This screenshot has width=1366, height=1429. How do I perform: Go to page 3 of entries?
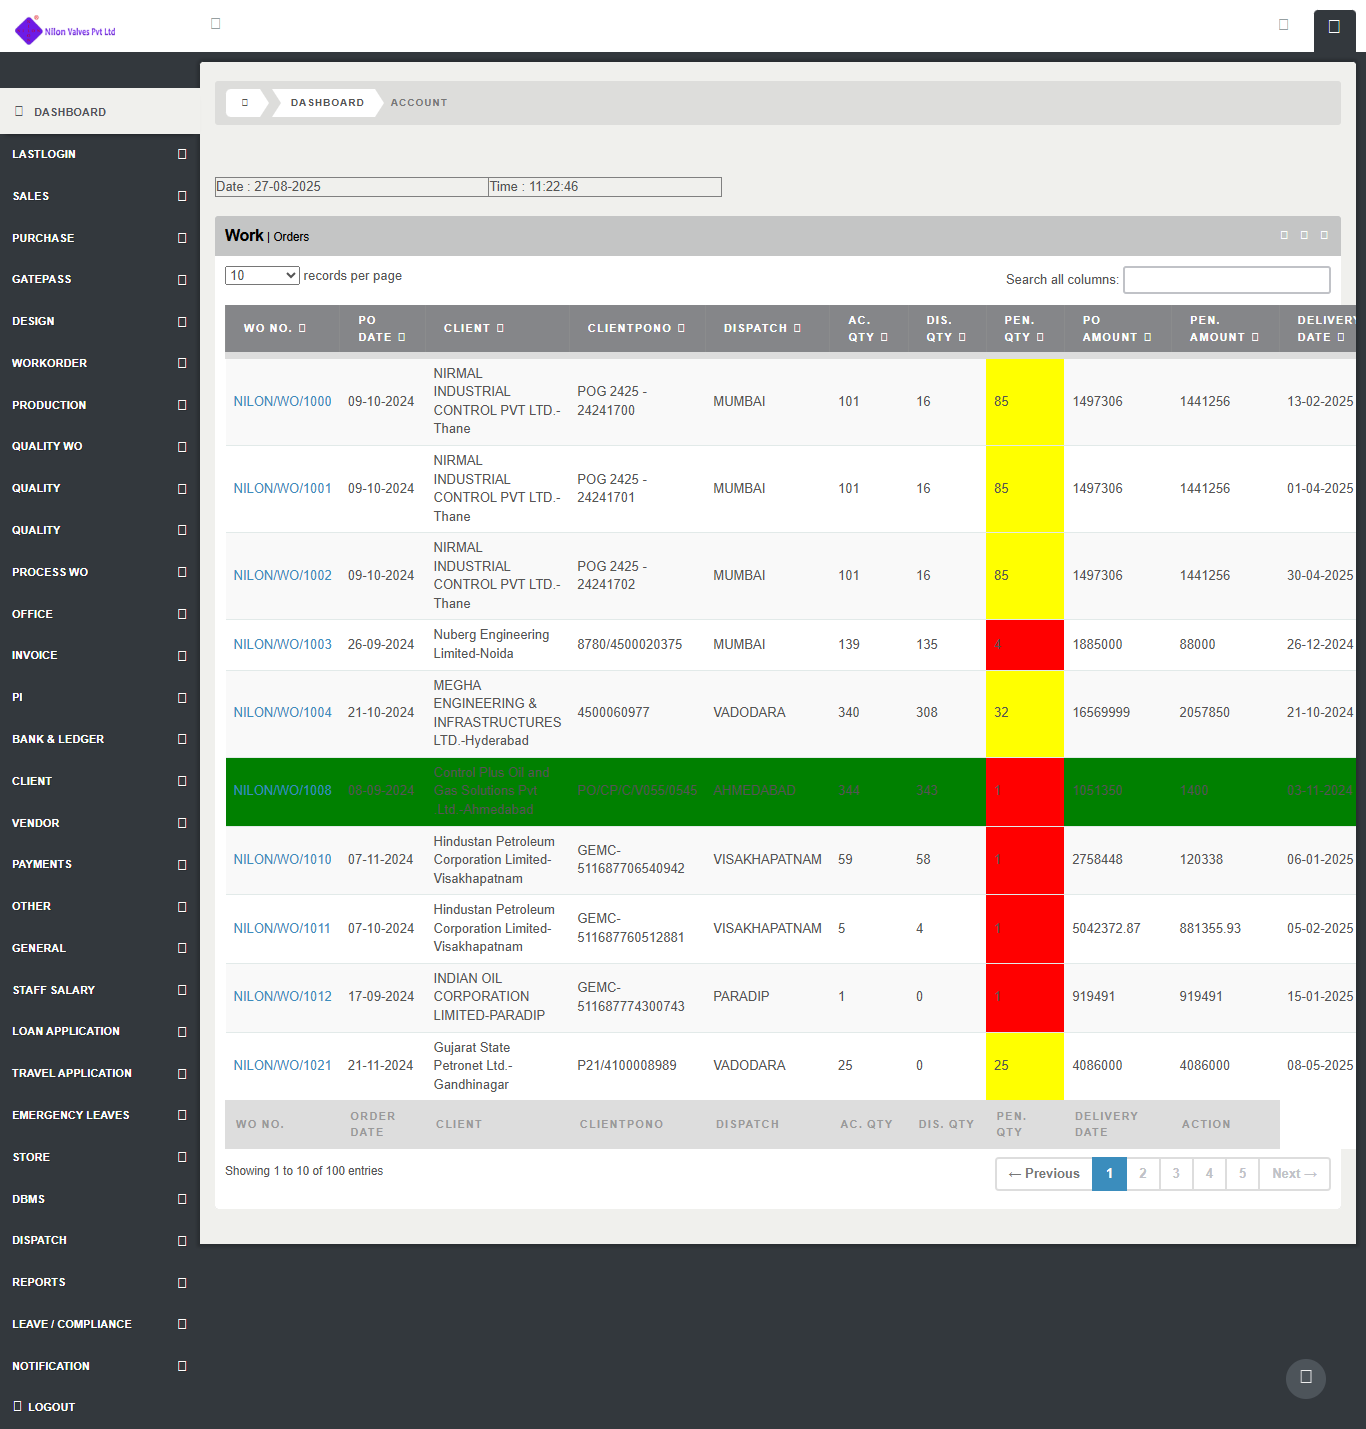(x=1176, y=1174)
